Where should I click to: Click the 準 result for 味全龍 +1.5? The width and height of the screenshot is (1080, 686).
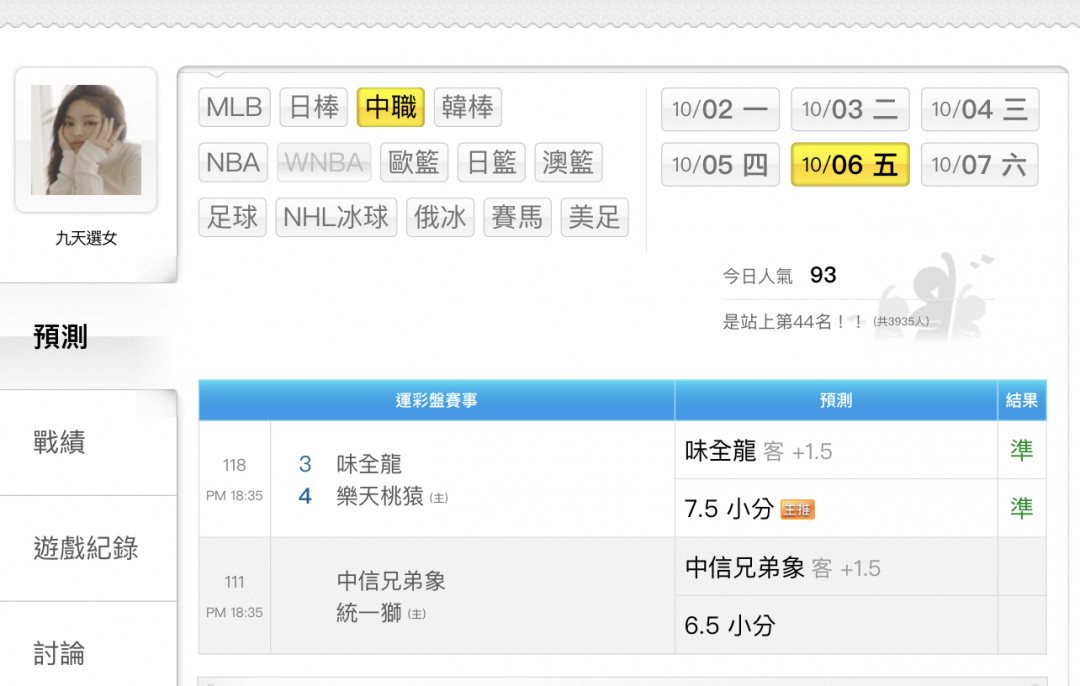point(1021,450)
